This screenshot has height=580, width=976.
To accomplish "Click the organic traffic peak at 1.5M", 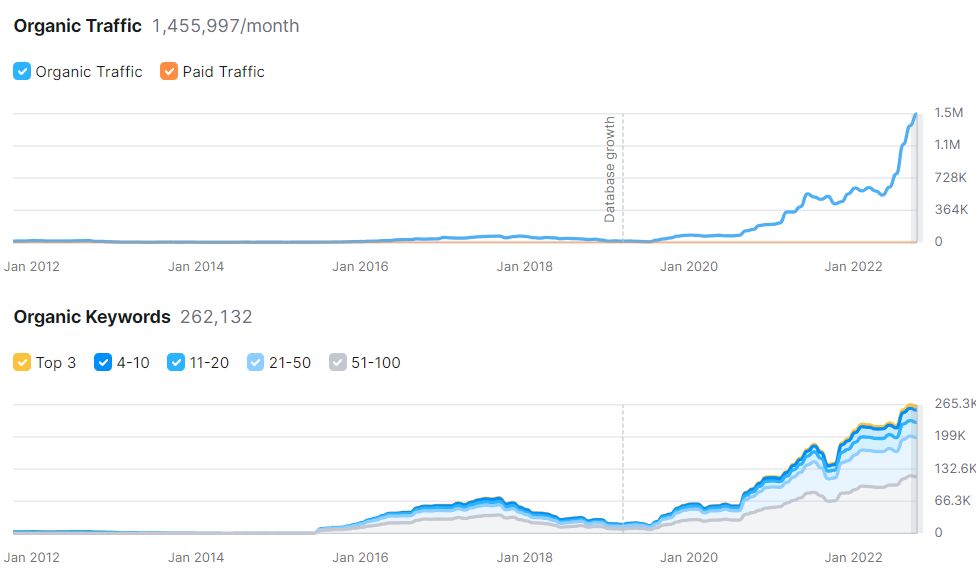I will [916, 115].
